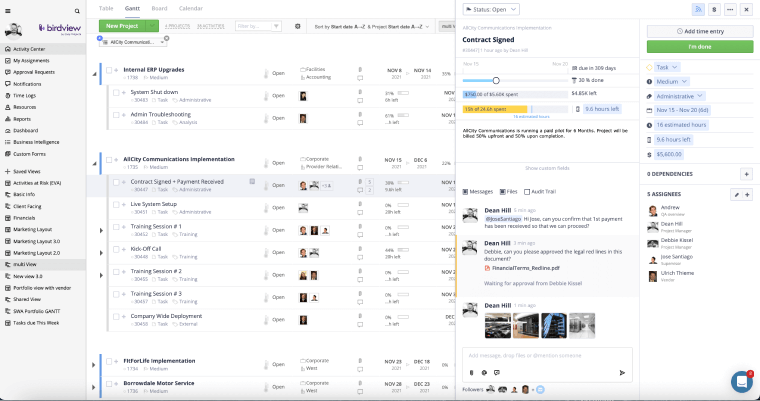
Task: Check the Company Wide Deployment checkbox
Action: [116, 317]
